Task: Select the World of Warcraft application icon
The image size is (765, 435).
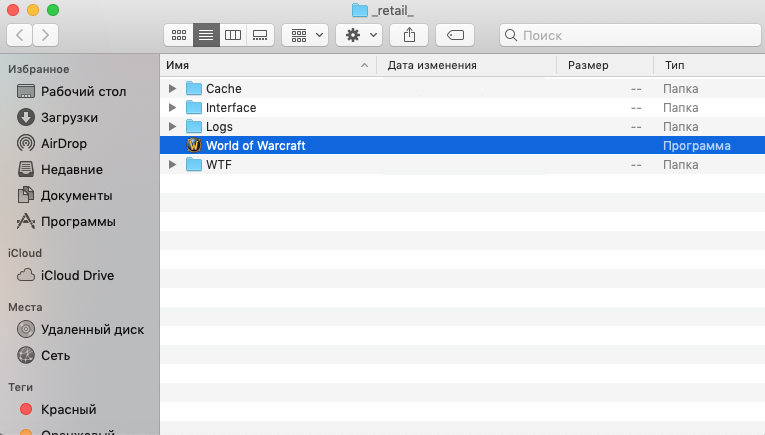Action: pyautogui.click(x=194, y=146)
